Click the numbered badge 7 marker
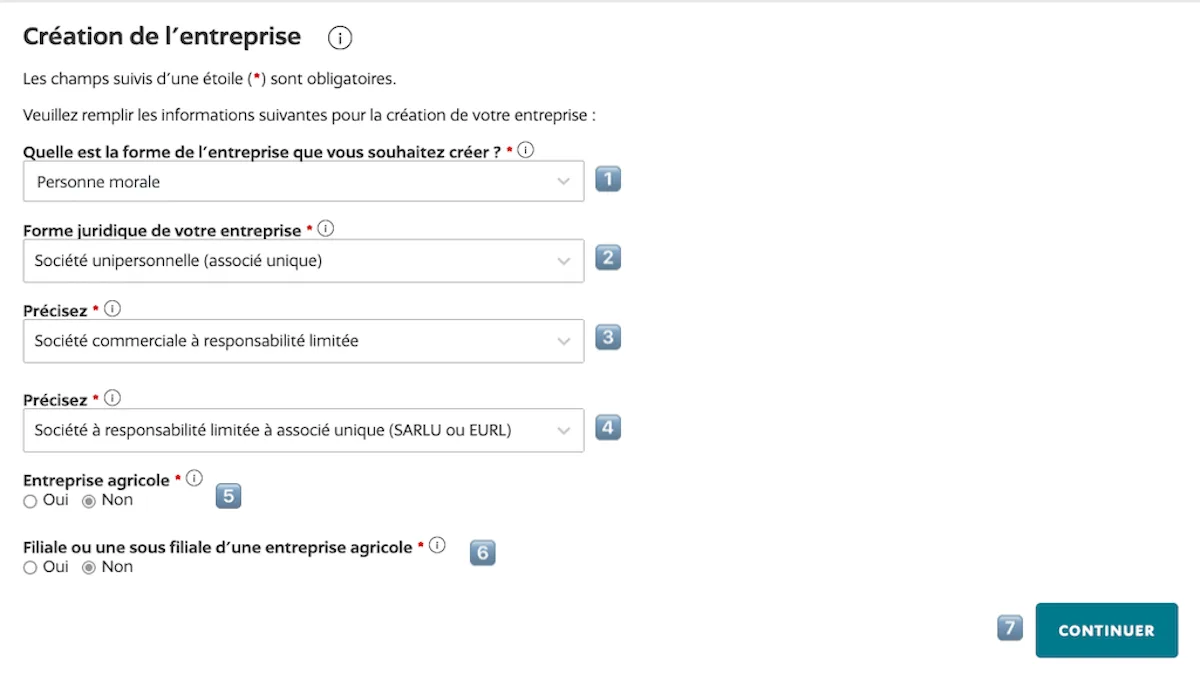 coord(1010,628)
